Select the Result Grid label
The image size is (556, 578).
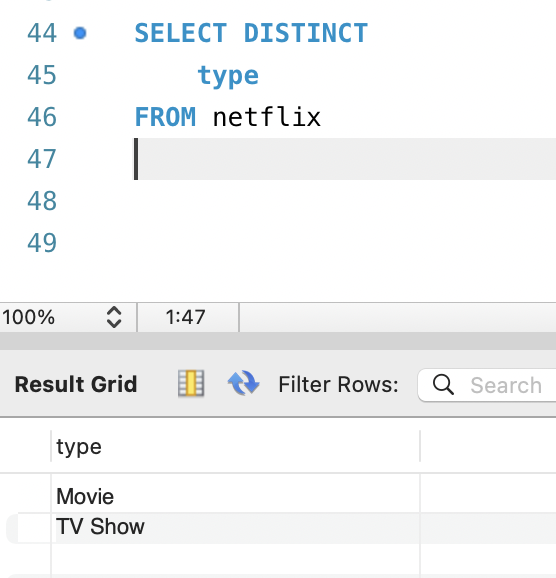pos(76,384)
